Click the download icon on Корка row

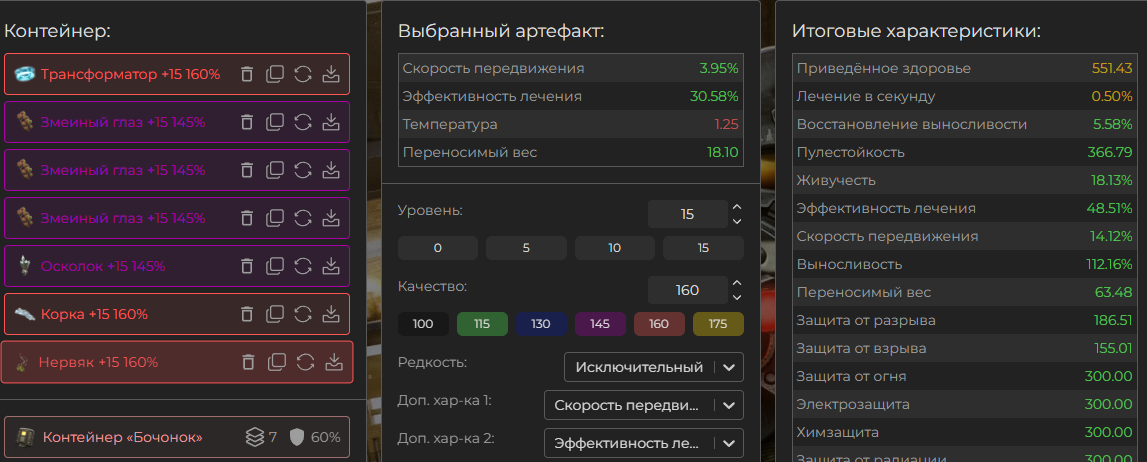coord(331,314)
